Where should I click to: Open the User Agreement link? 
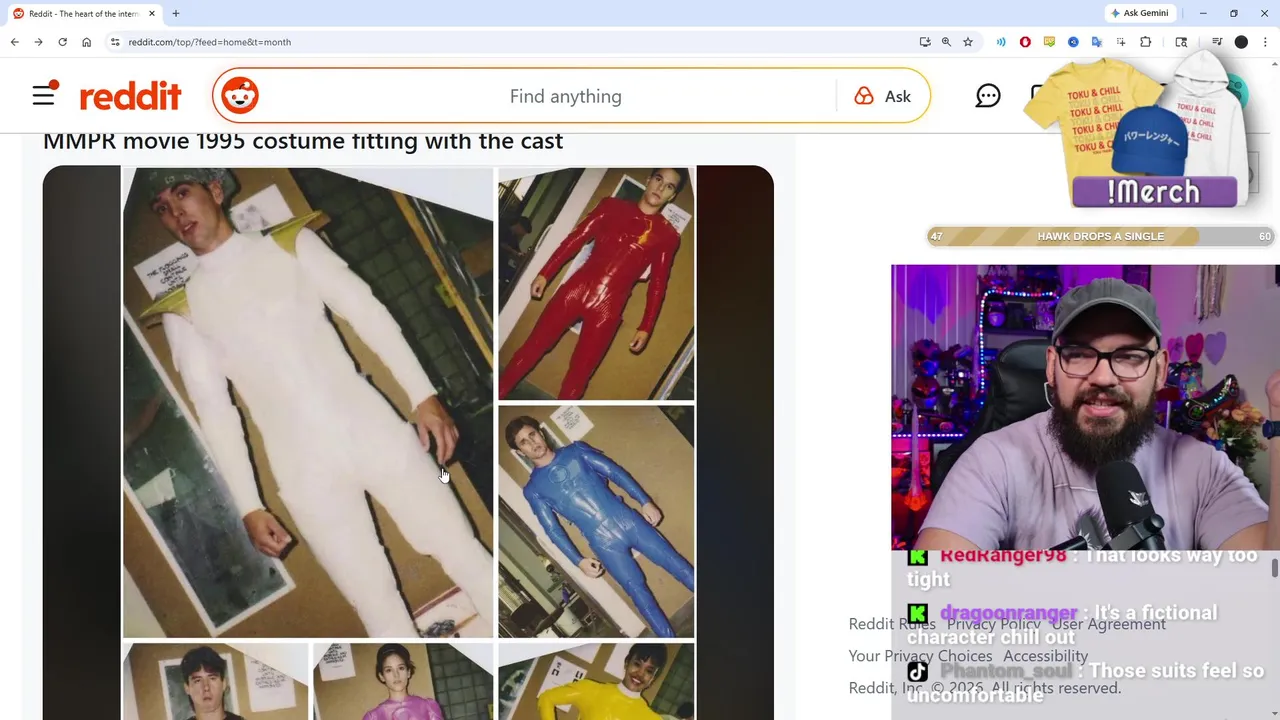pyautogui.click(x=1108, y=624)
